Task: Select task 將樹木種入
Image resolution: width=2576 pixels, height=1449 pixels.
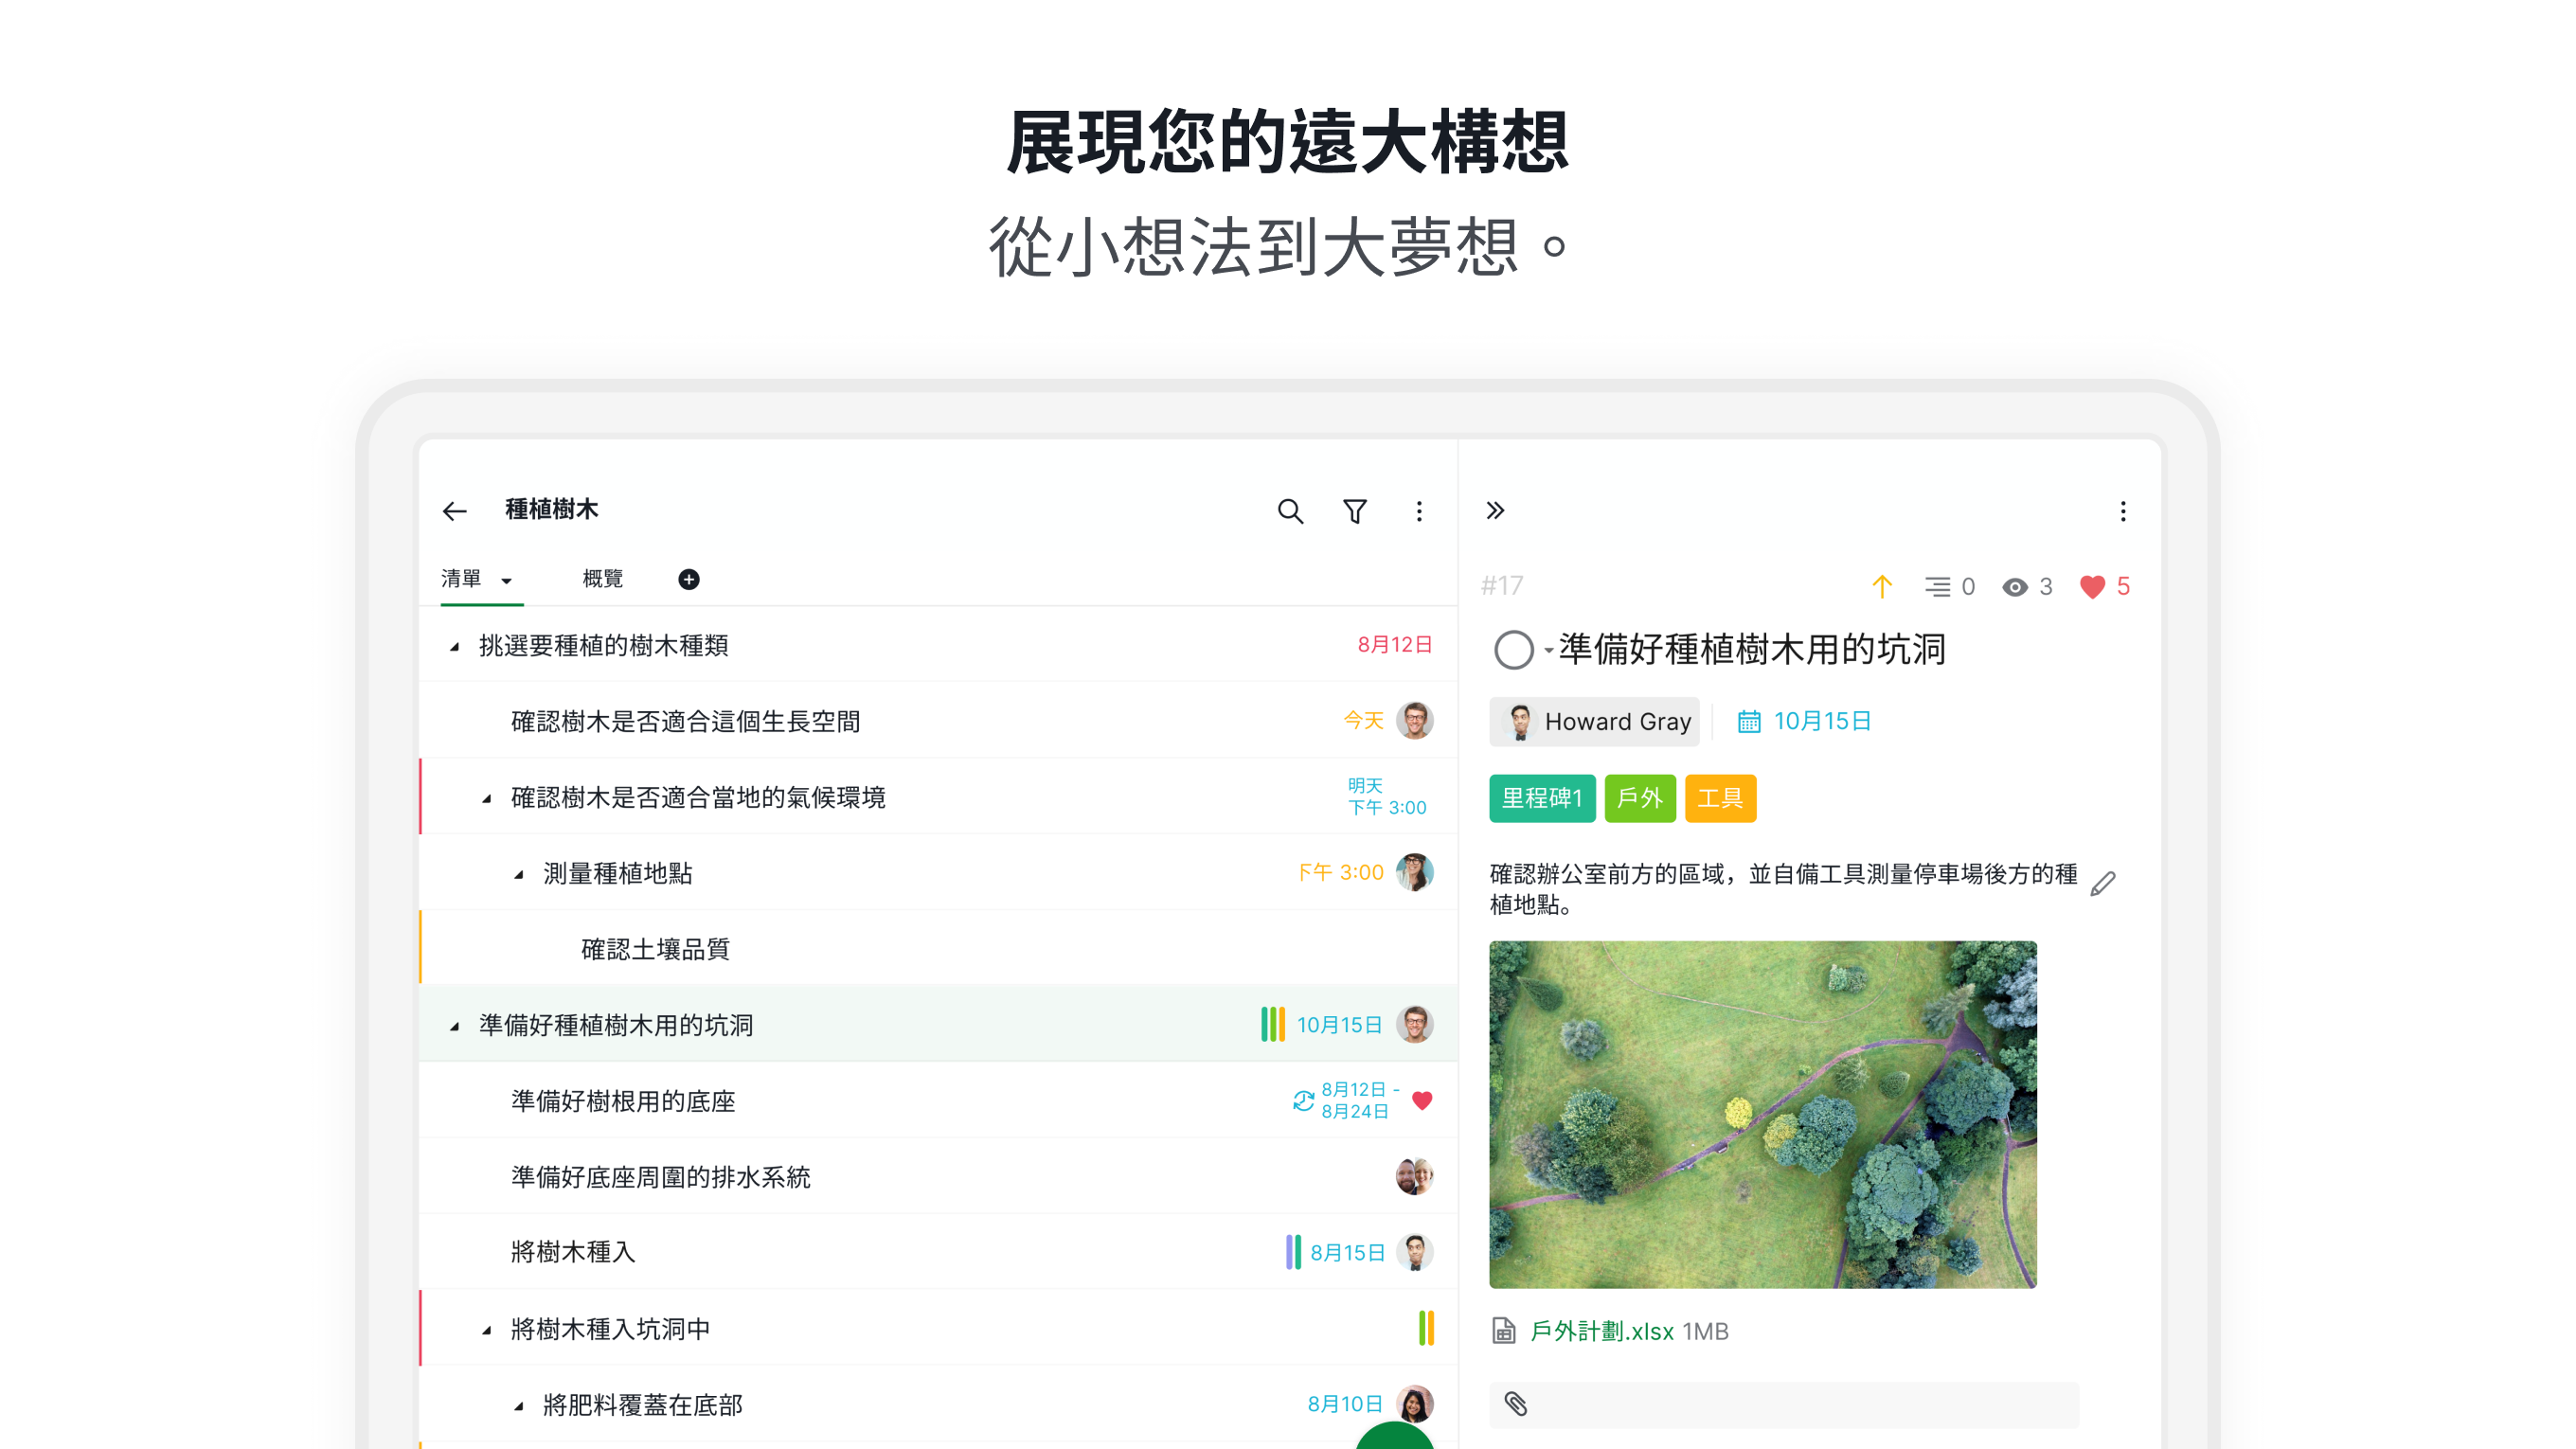Action: (x=937, y=1252)
